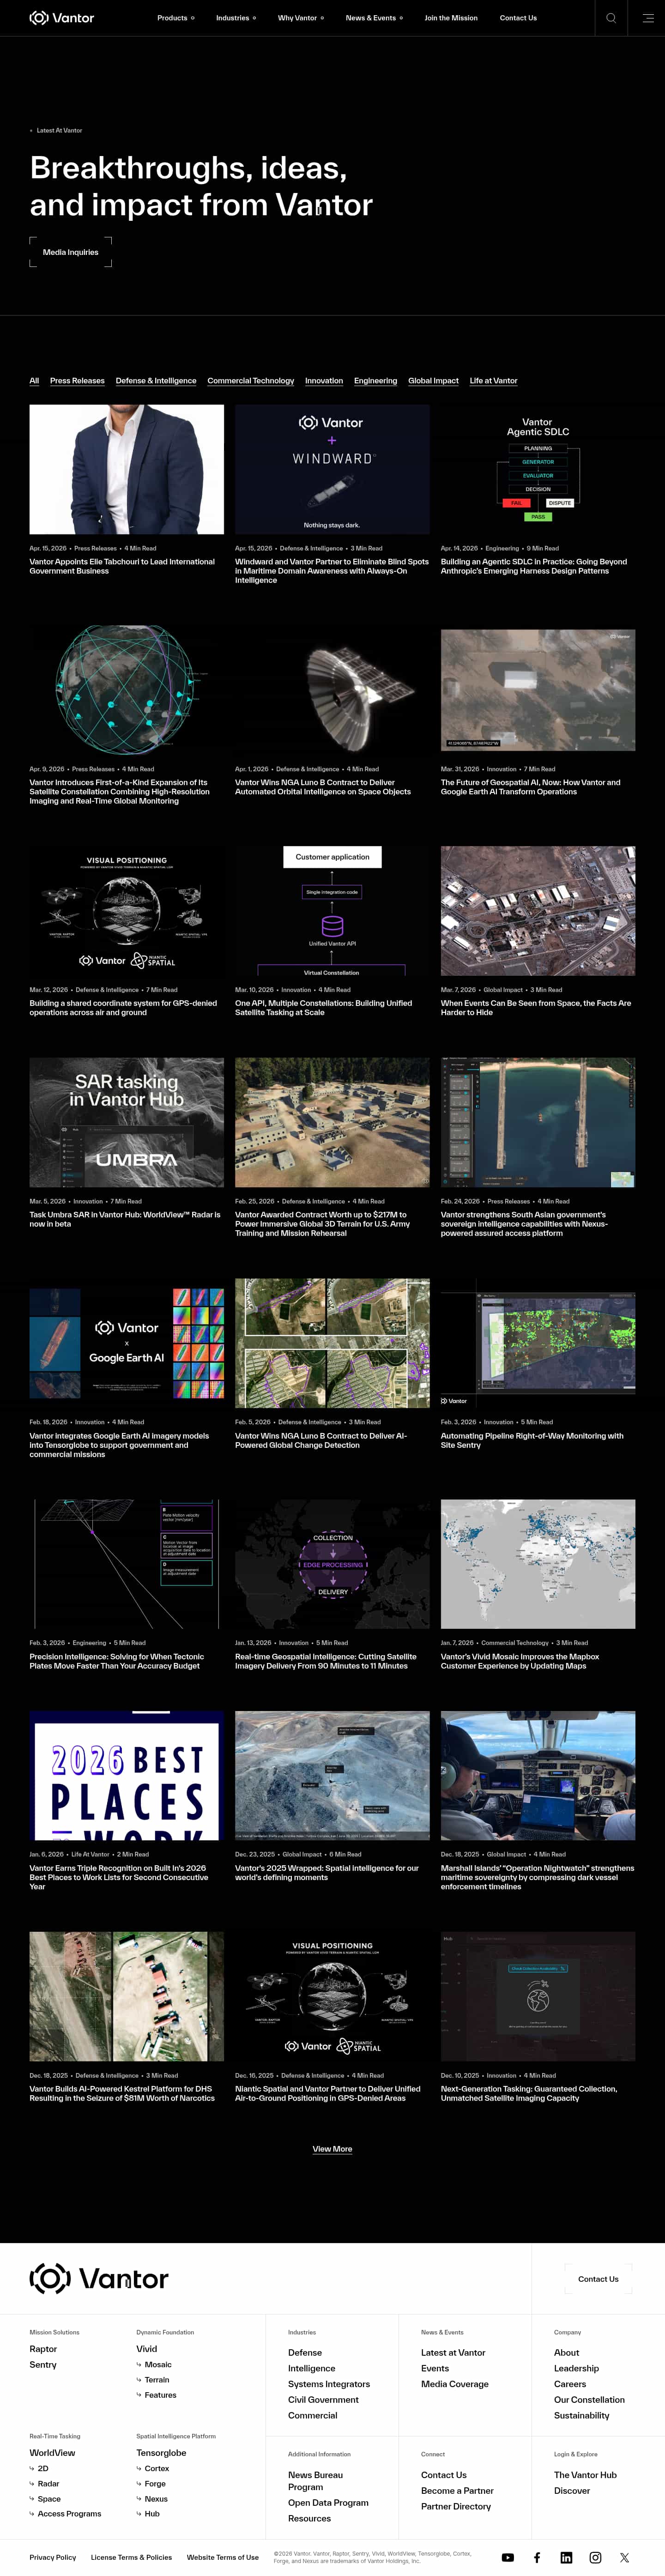Open Mosaic sublink under Vivid

tap(158, 2365)
